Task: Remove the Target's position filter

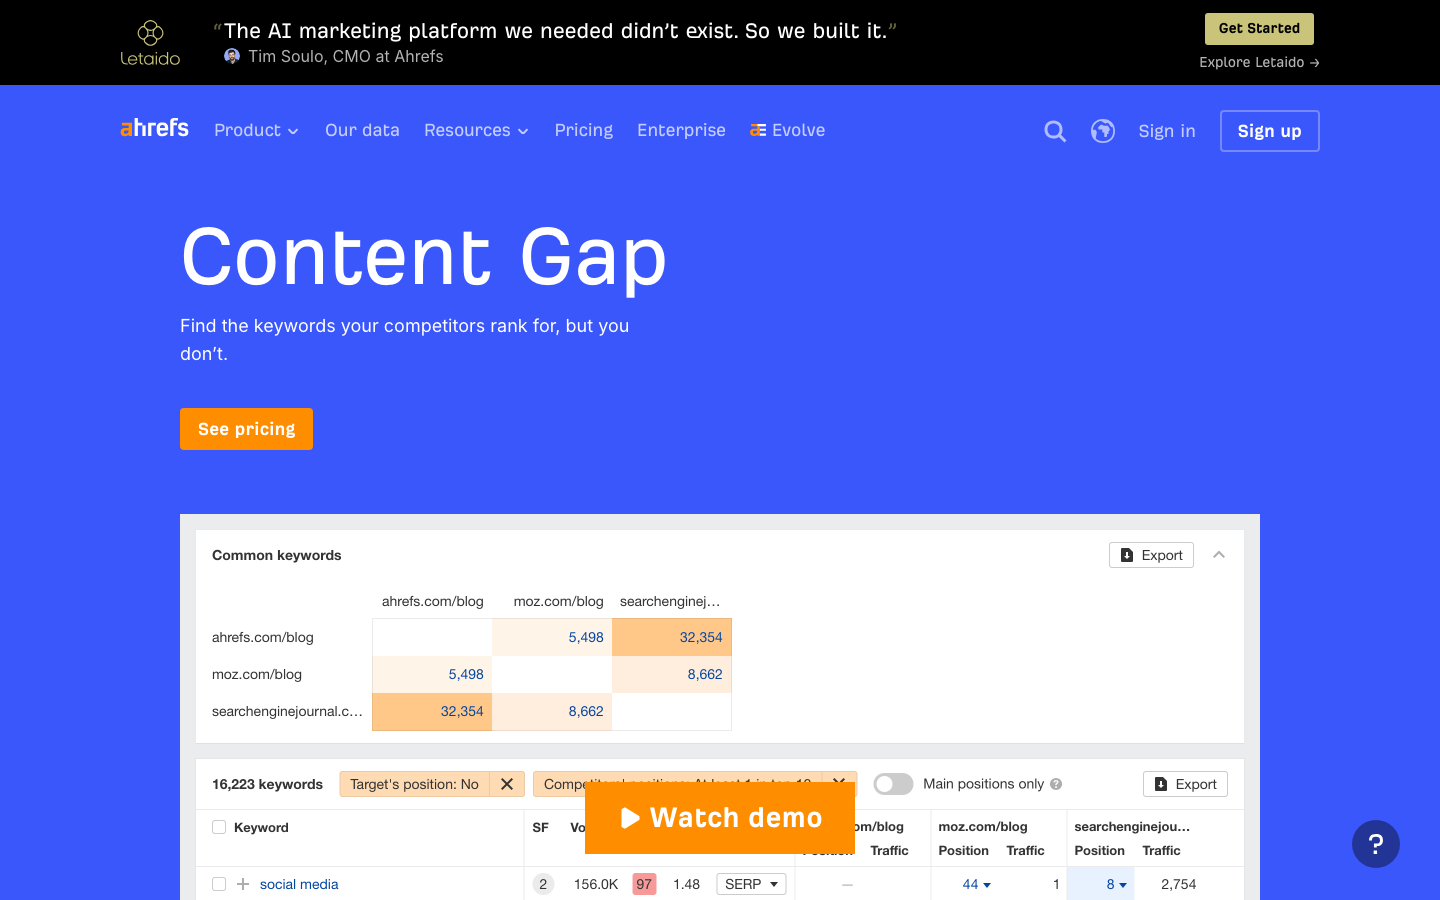Action: (x=507, y=784)
